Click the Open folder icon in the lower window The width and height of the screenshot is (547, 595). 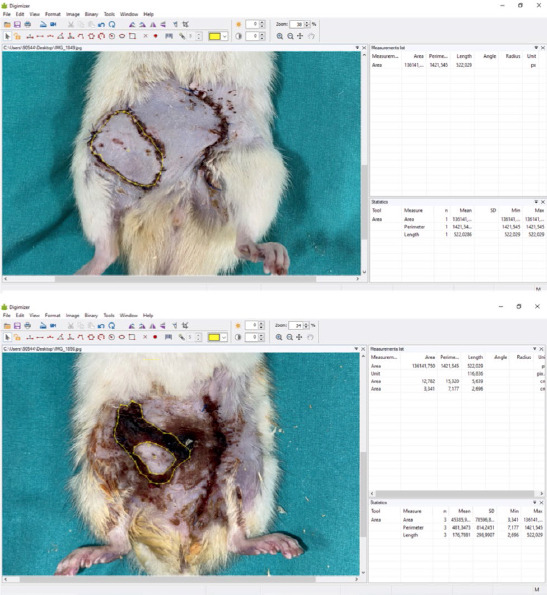click(7, 326)
